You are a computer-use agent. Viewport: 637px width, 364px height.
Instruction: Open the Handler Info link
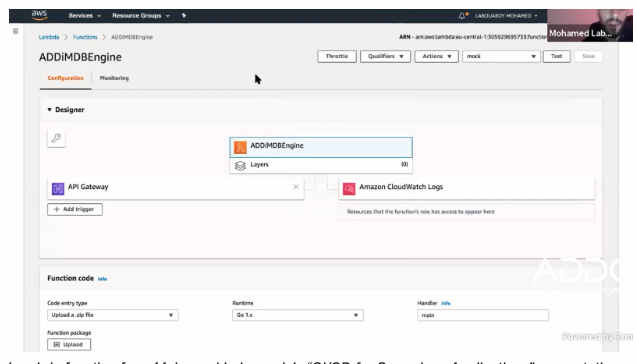coord(446,303)
